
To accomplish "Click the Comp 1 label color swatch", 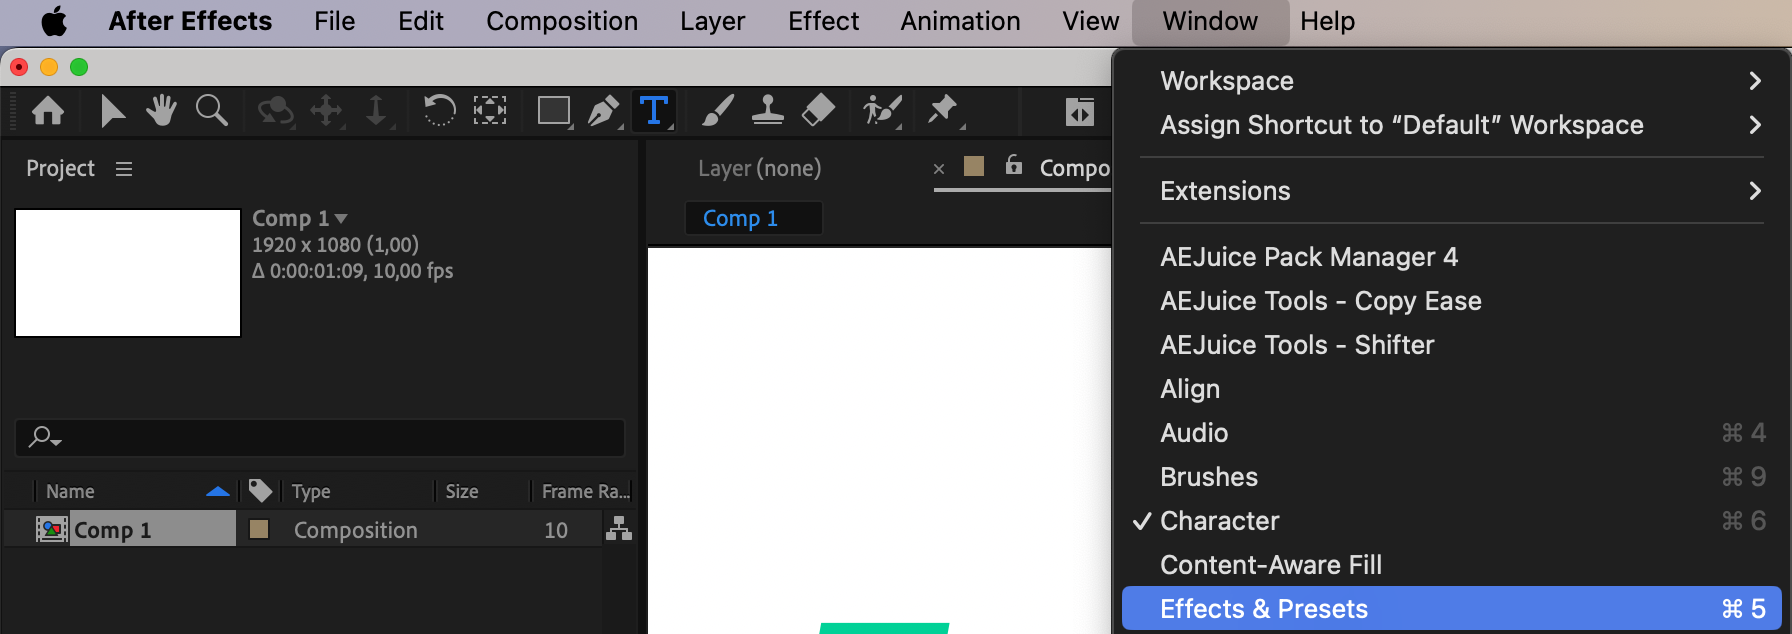I will (x=259, y=529).
